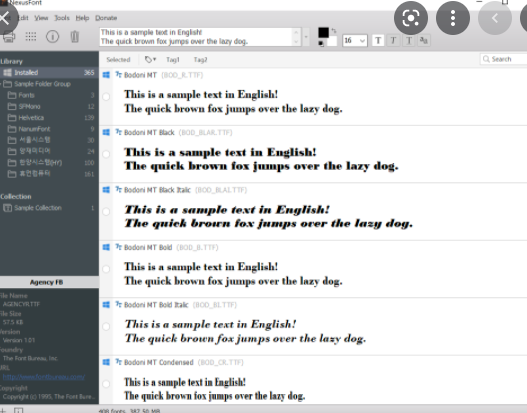Toggle underline text style
The image size is (527, 413).
pyautogui.click(x=409, y=41)
